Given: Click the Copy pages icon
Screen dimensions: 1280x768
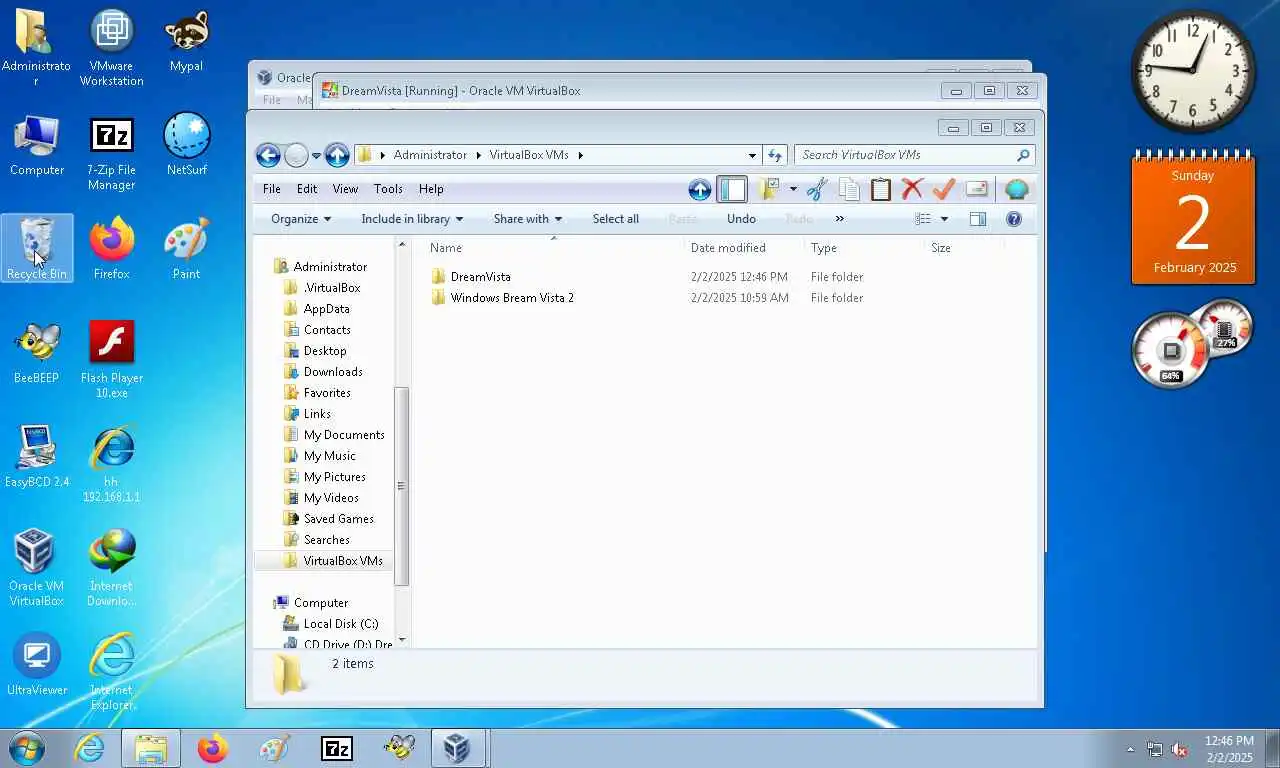Looking at the screenshot, I should pyautogui.click(x=849, y=189).
